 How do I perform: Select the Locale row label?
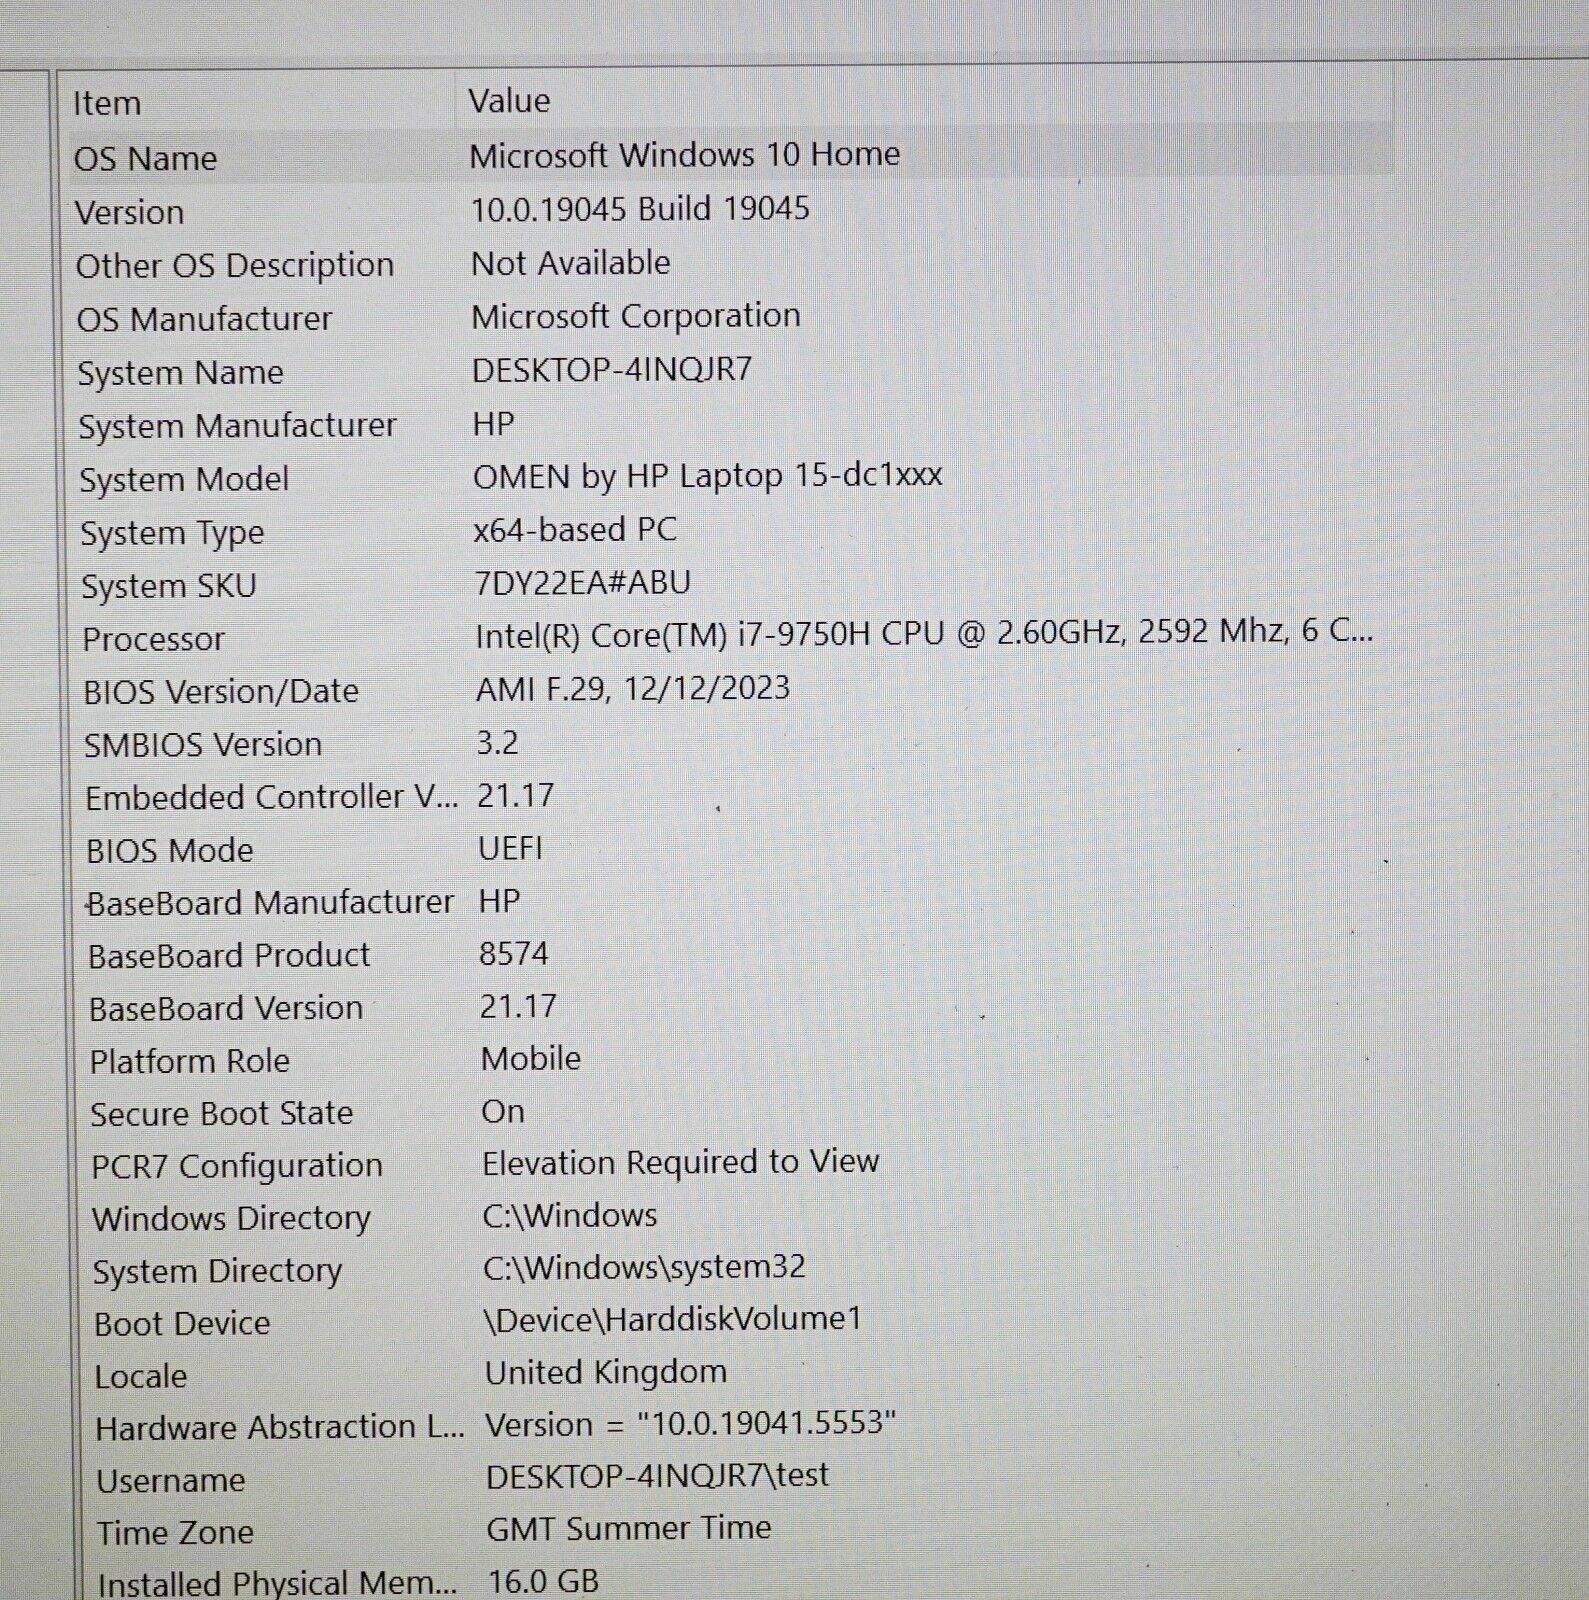[x=141, y=1376]
